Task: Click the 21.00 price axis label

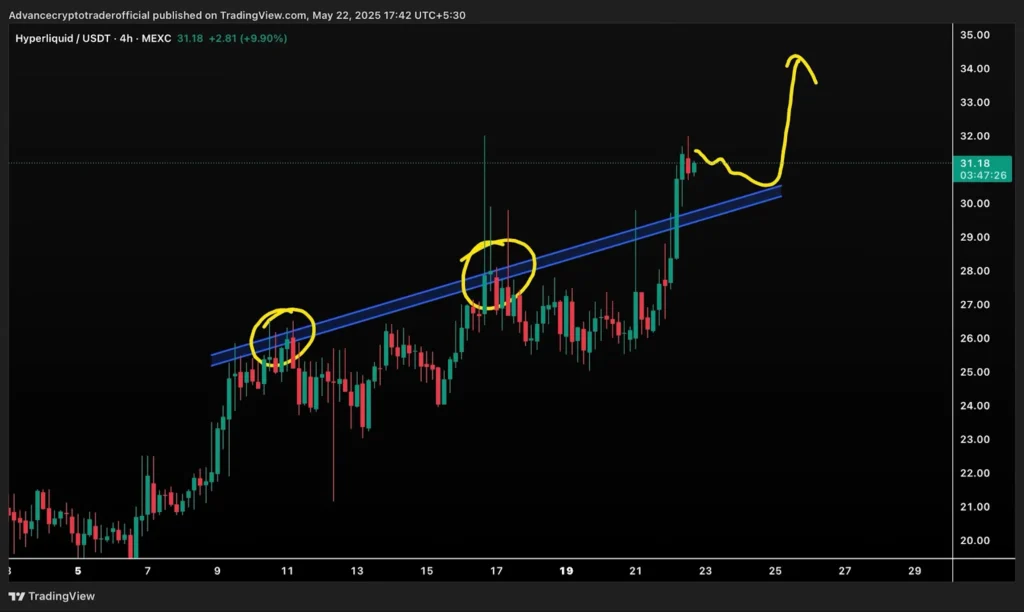Action: pos(974,507)
